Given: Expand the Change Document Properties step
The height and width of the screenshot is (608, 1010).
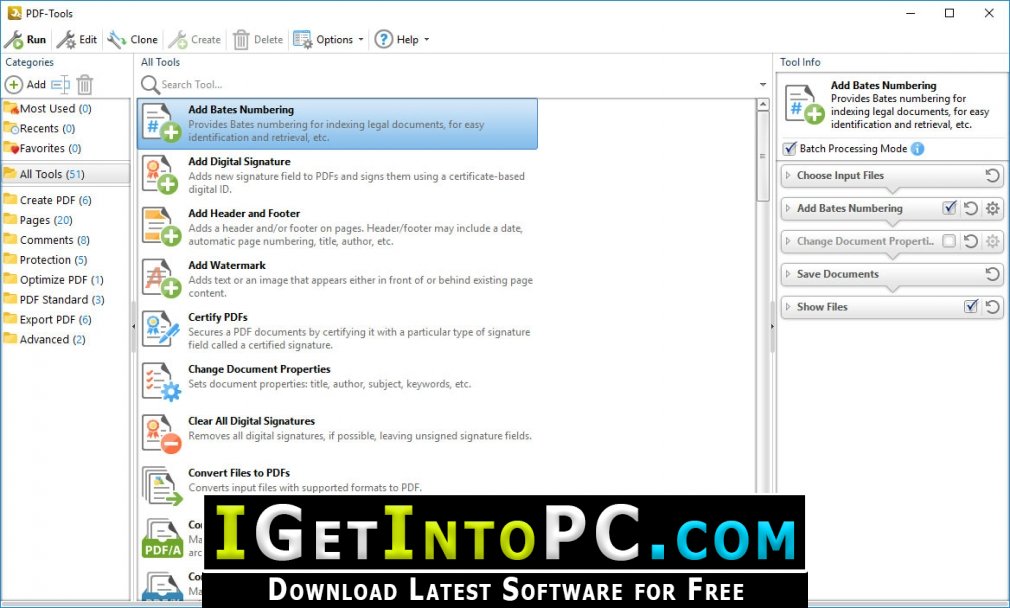Looking at the screenshot, I should 788,241.
